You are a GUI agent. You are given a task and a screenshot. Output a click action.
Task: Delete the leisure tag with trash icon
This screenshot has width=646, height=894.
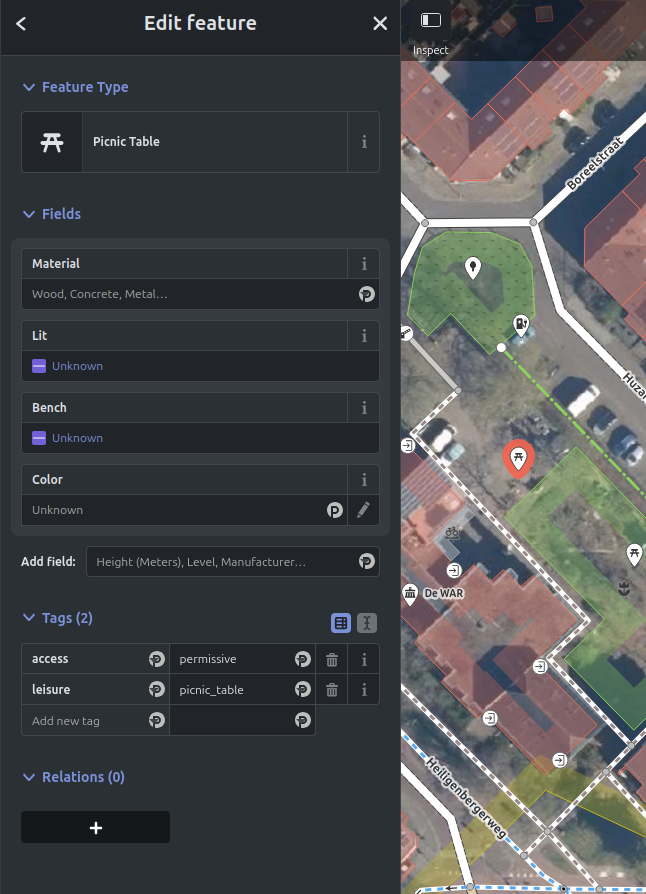pyautogui.click(x=332, y=690)
